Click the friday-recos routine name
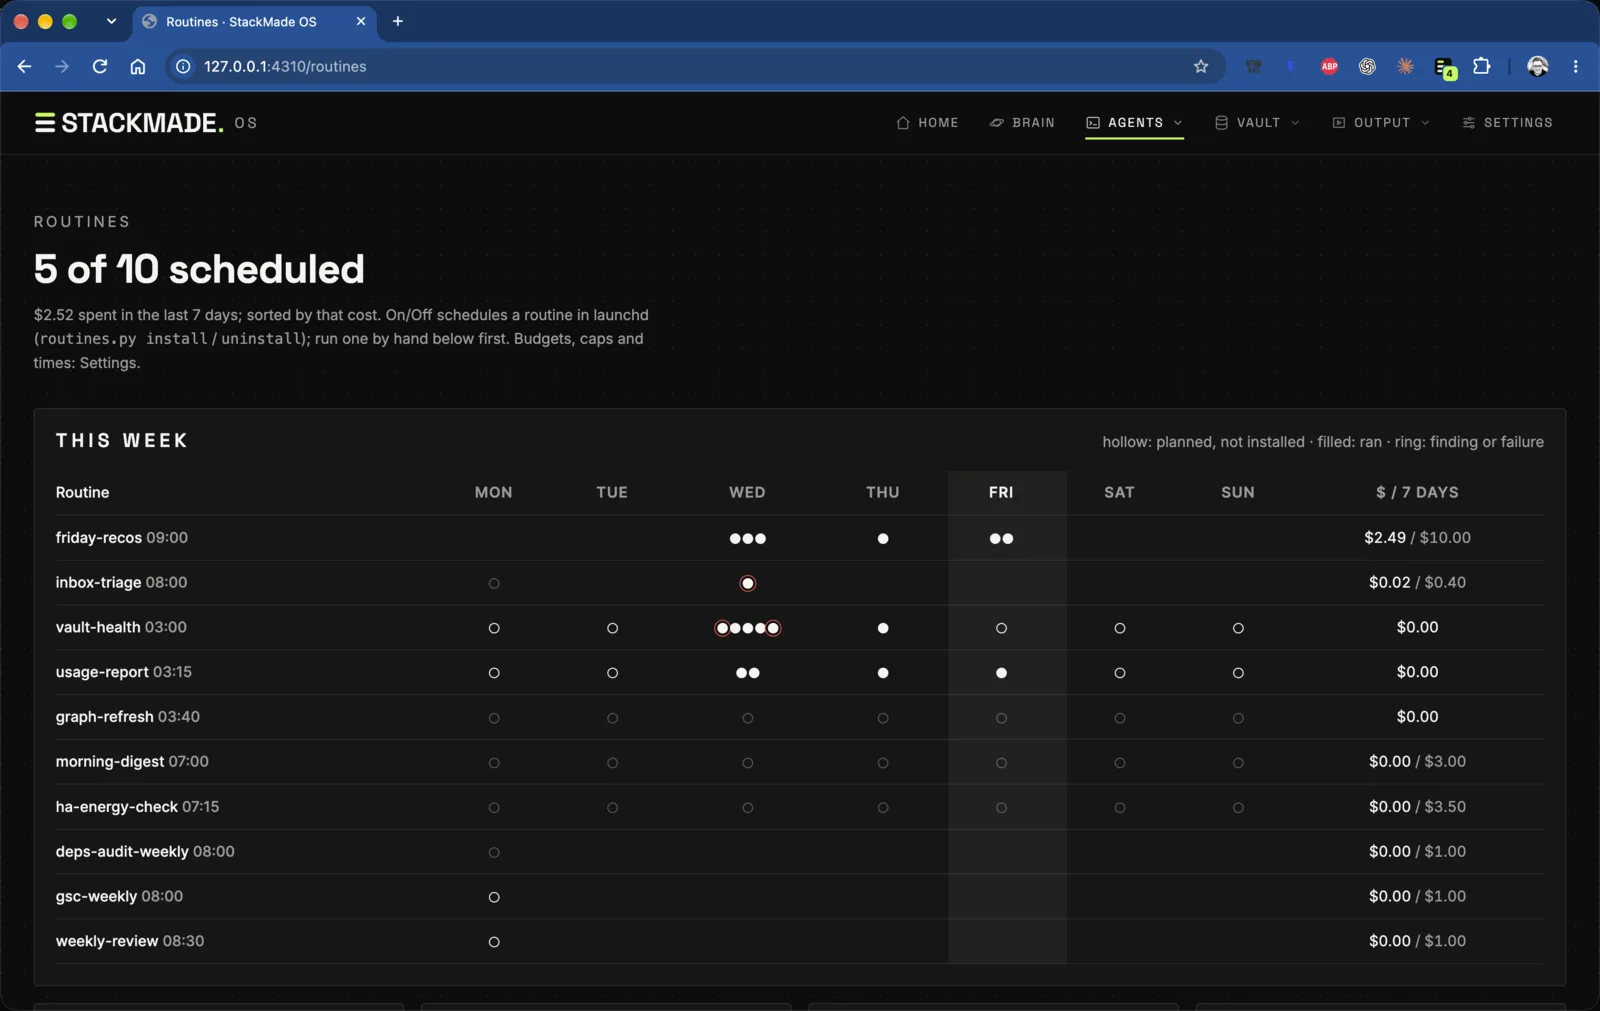1600x1011 pixels. click(x=99, y=538)
